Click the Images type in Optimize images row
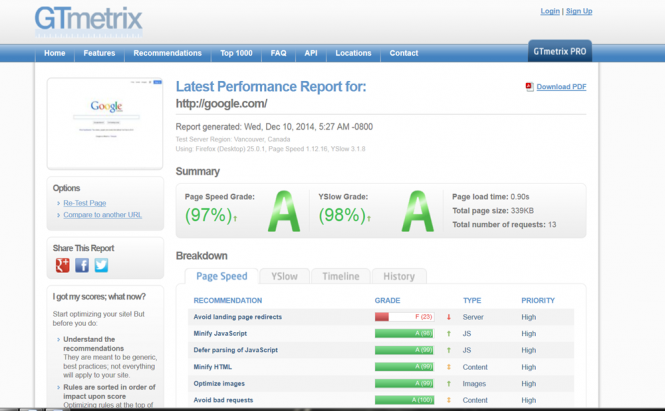665x411 pixels. (x=474, y=383)
